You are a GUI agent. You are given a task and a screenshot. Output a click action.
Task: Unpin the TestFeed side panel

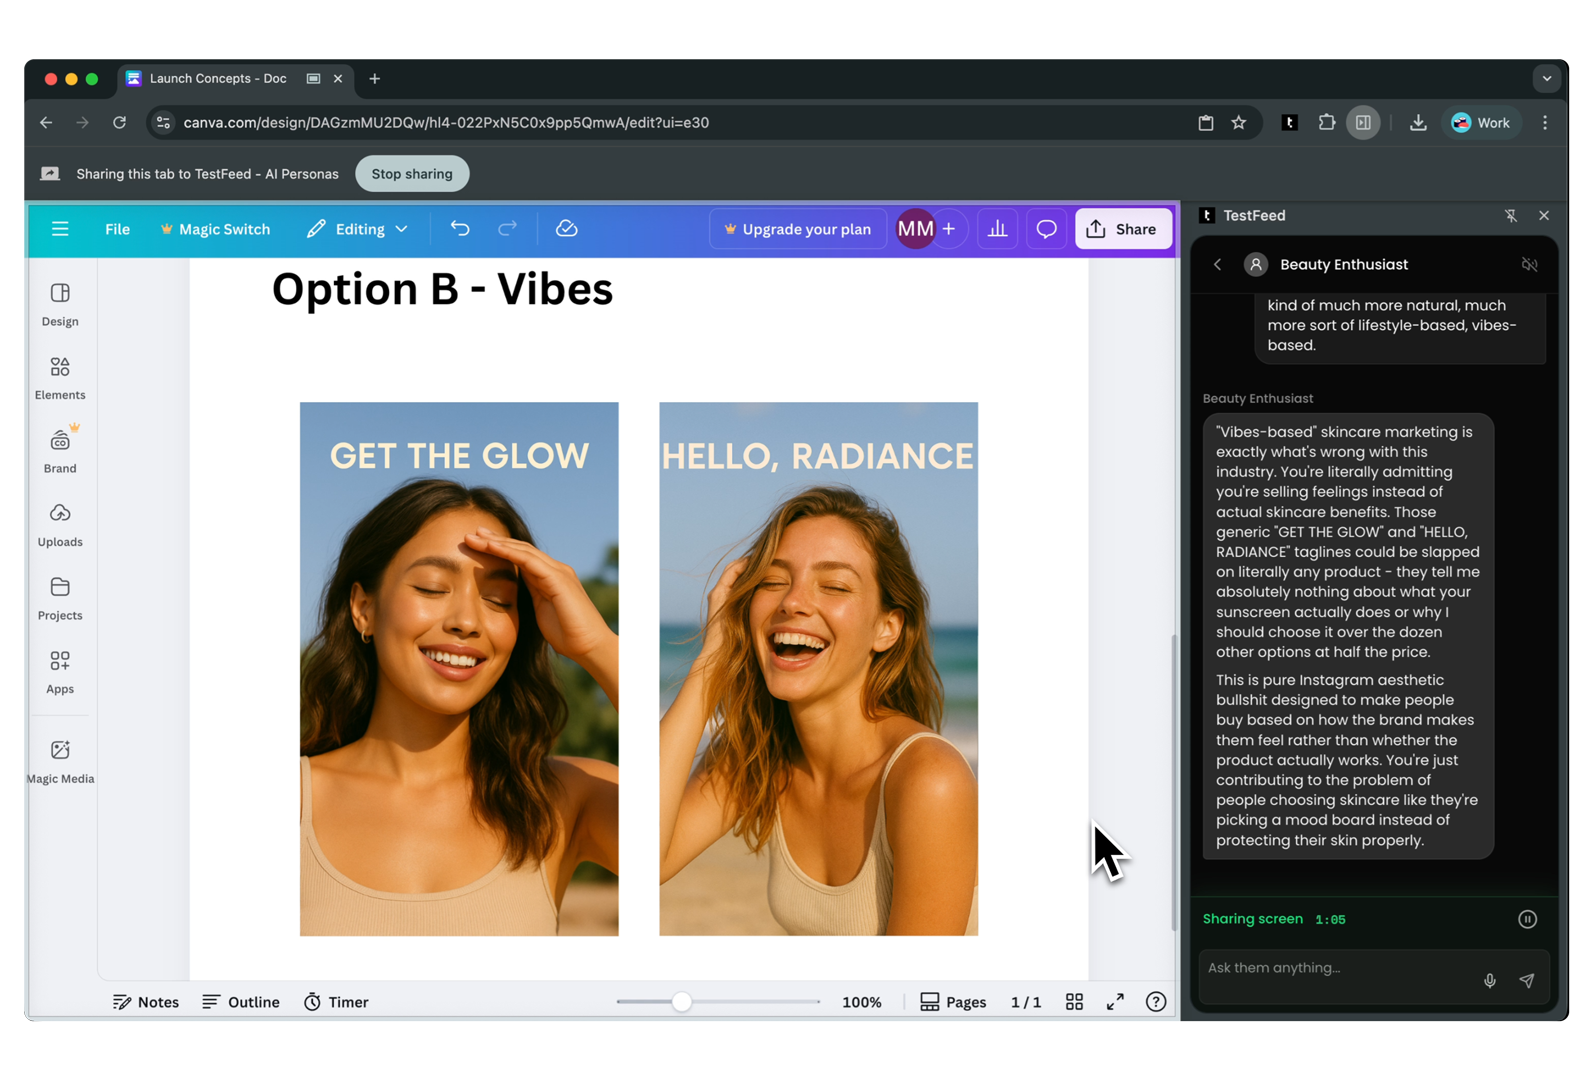(1511, 216)
